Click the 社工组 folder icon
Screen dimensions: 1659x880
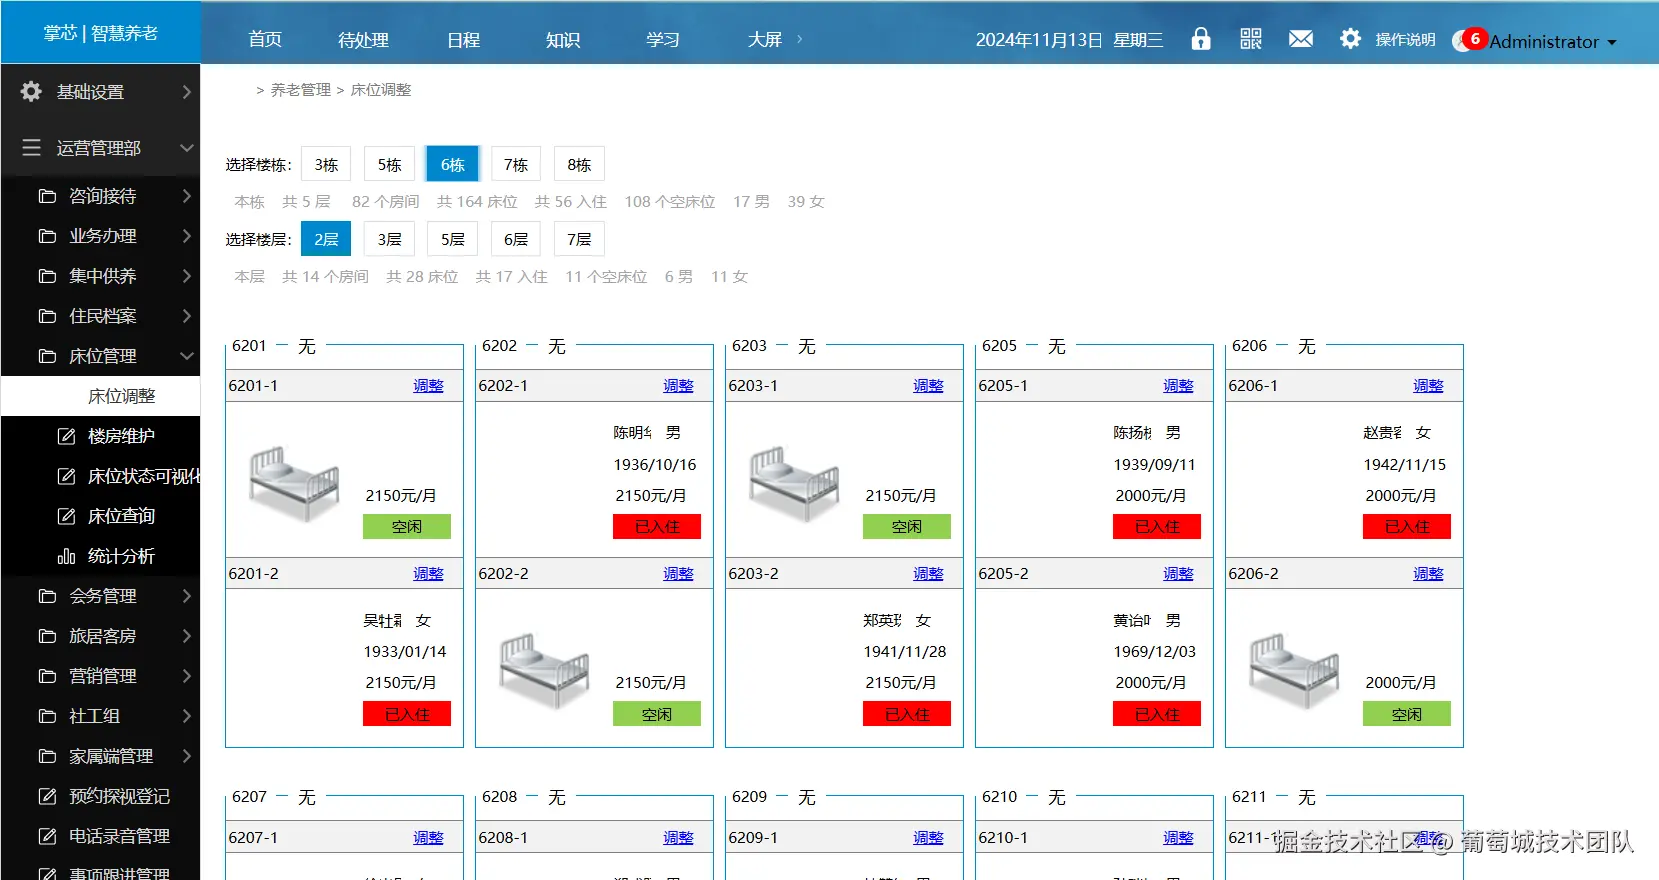pos(47,716)
